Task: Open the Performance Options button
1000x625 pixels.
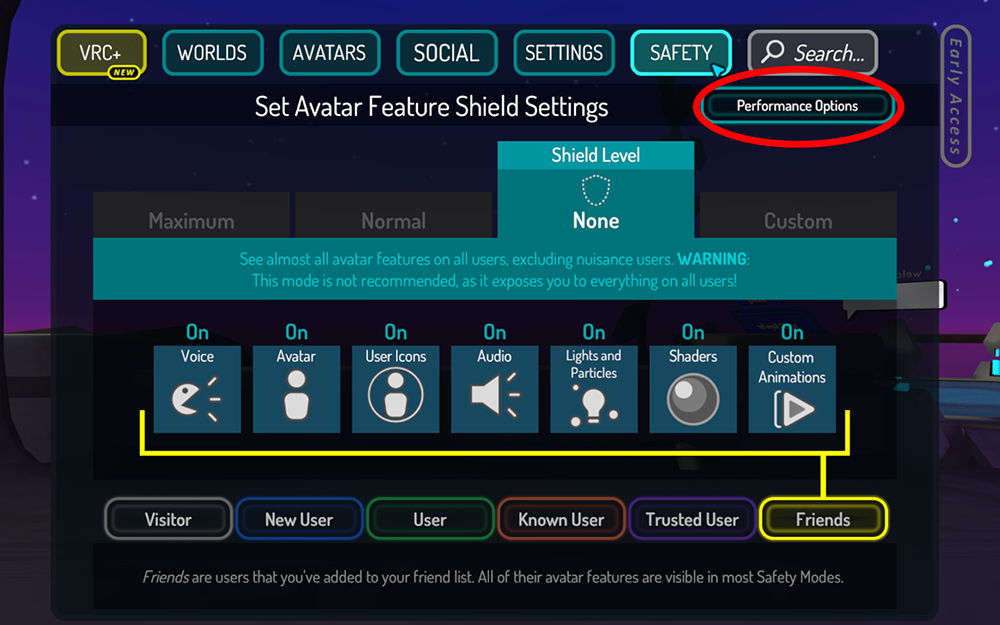Action: pyautogui.click(x=797, y=106)
